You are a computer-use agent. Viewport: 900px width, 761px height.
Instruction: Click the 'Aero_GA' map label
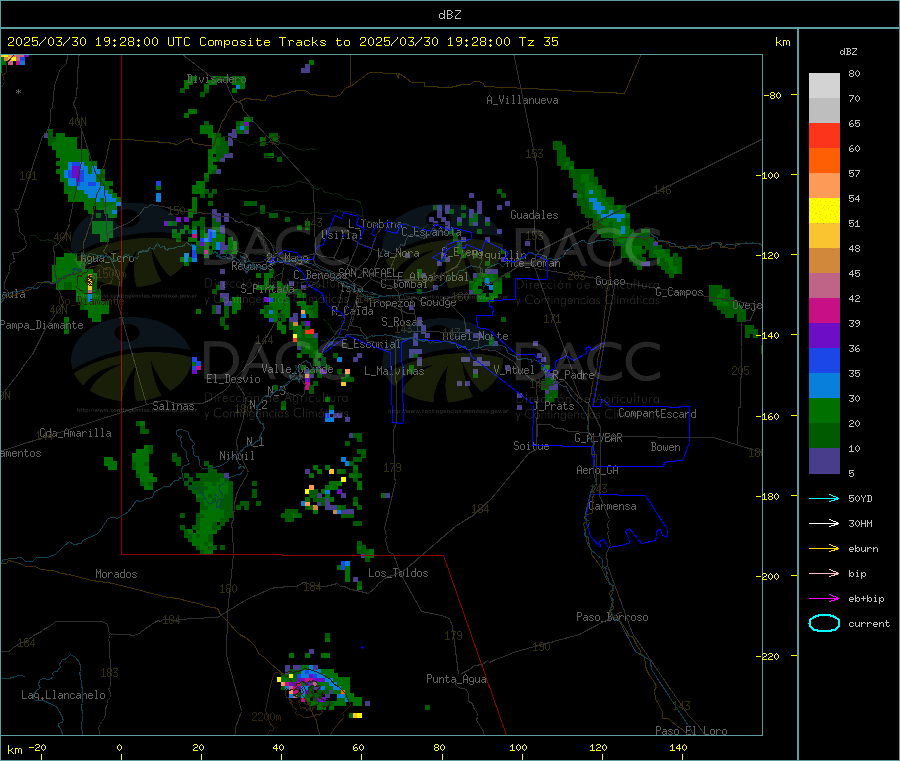(x=598, y=470)
